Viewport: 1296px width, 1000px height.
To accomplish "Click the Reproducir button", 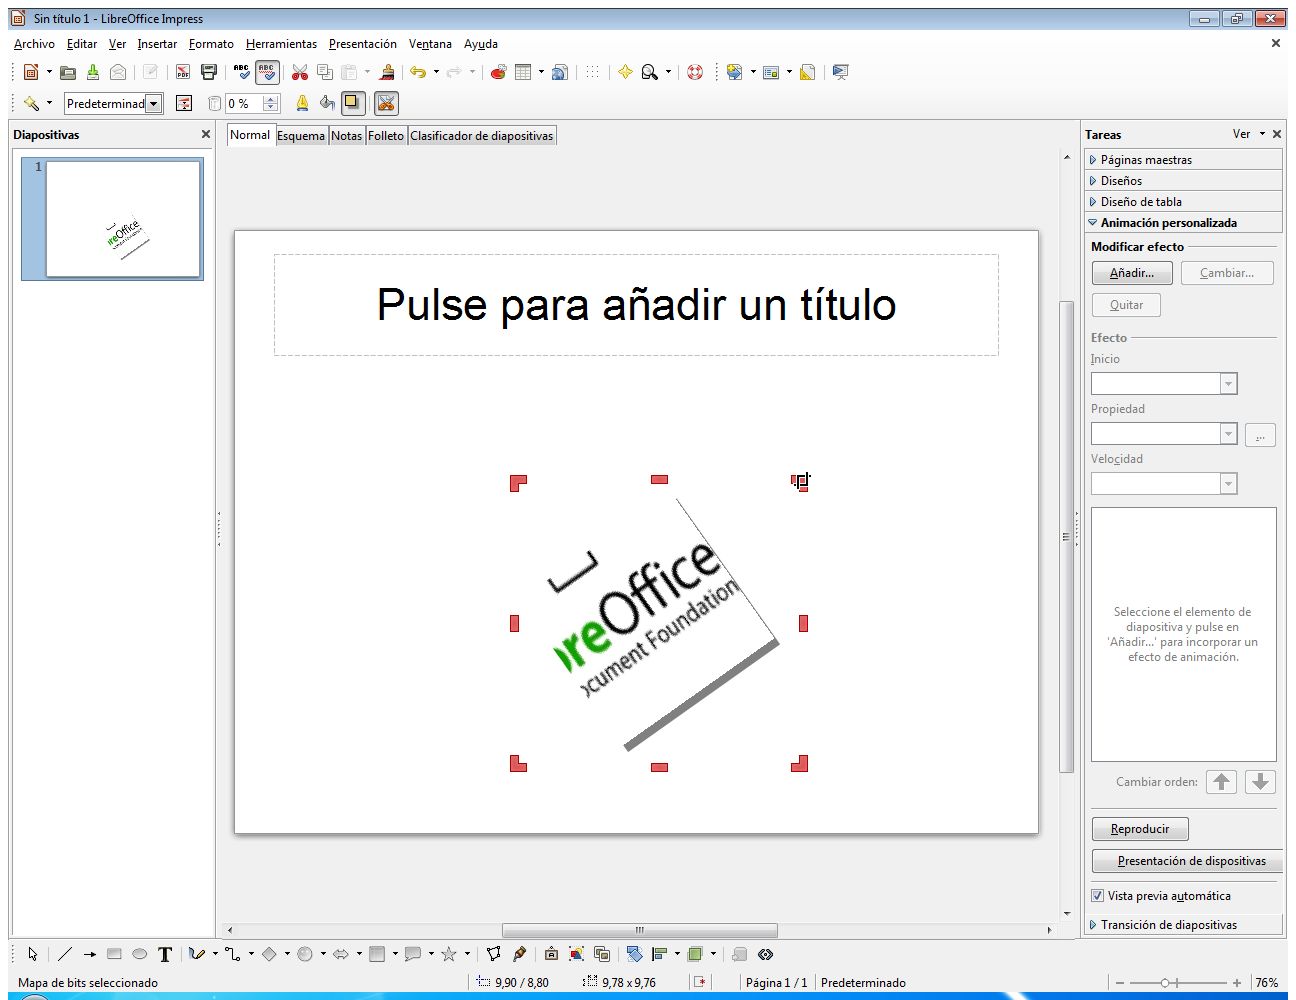I will [1140, 829].
